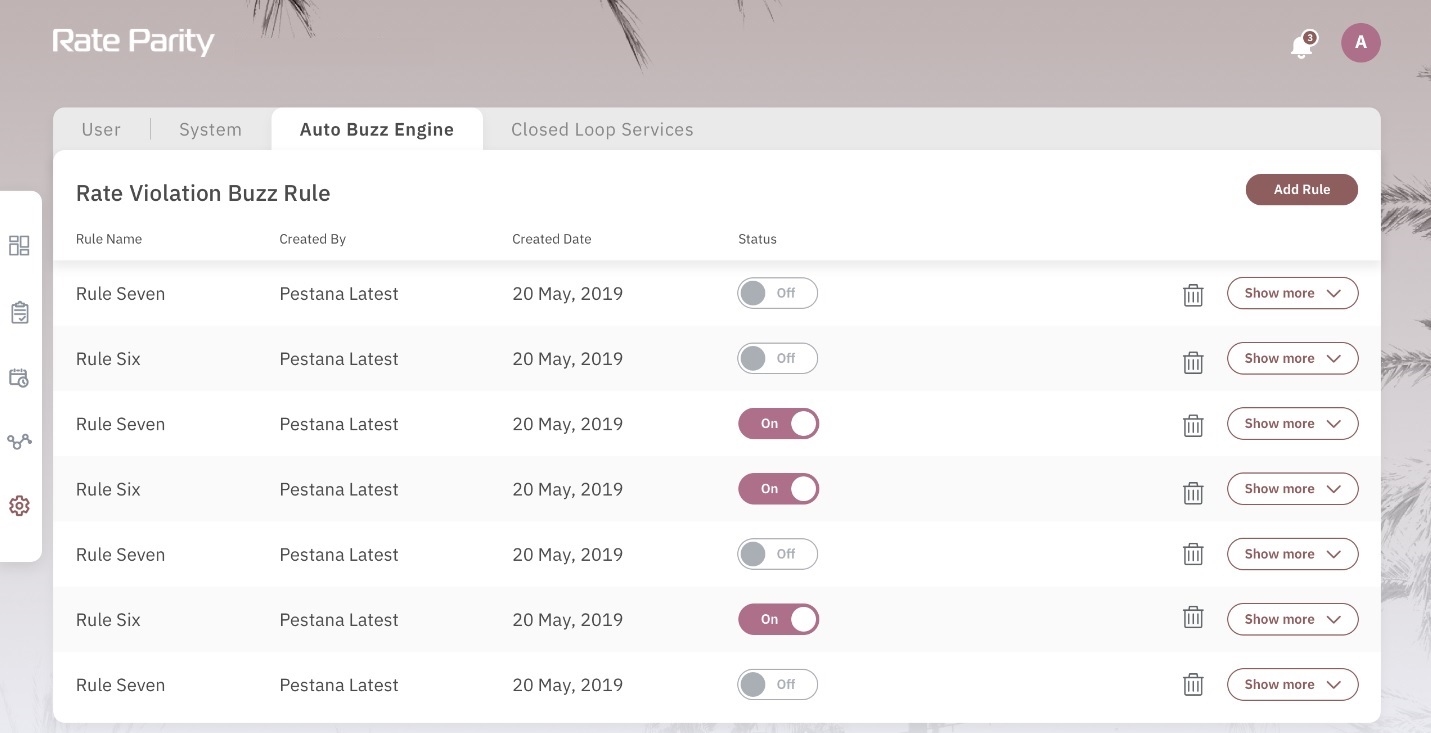Switch to the Closed Loop Services tab
The height and width of the screenshot is (733, 1431).
point(602,130)
